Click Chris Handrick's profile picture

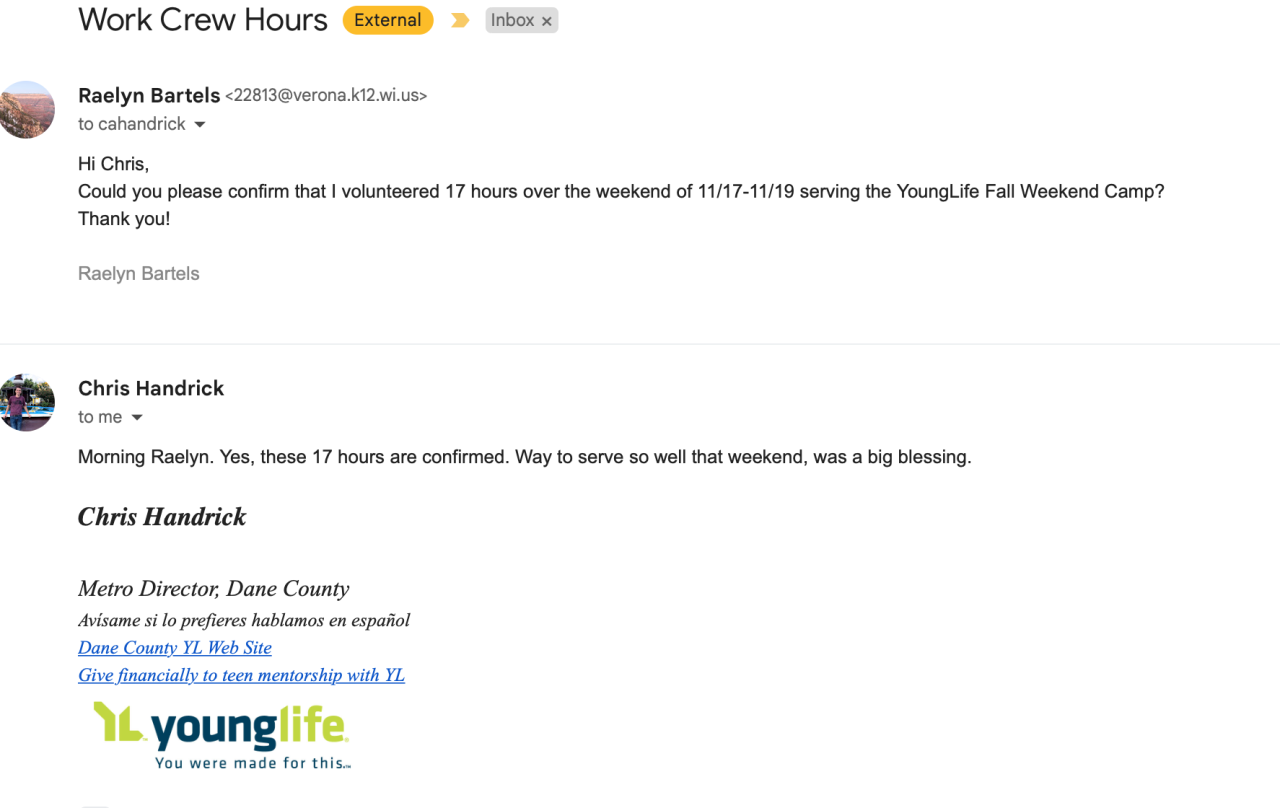(x=27, y=402)
